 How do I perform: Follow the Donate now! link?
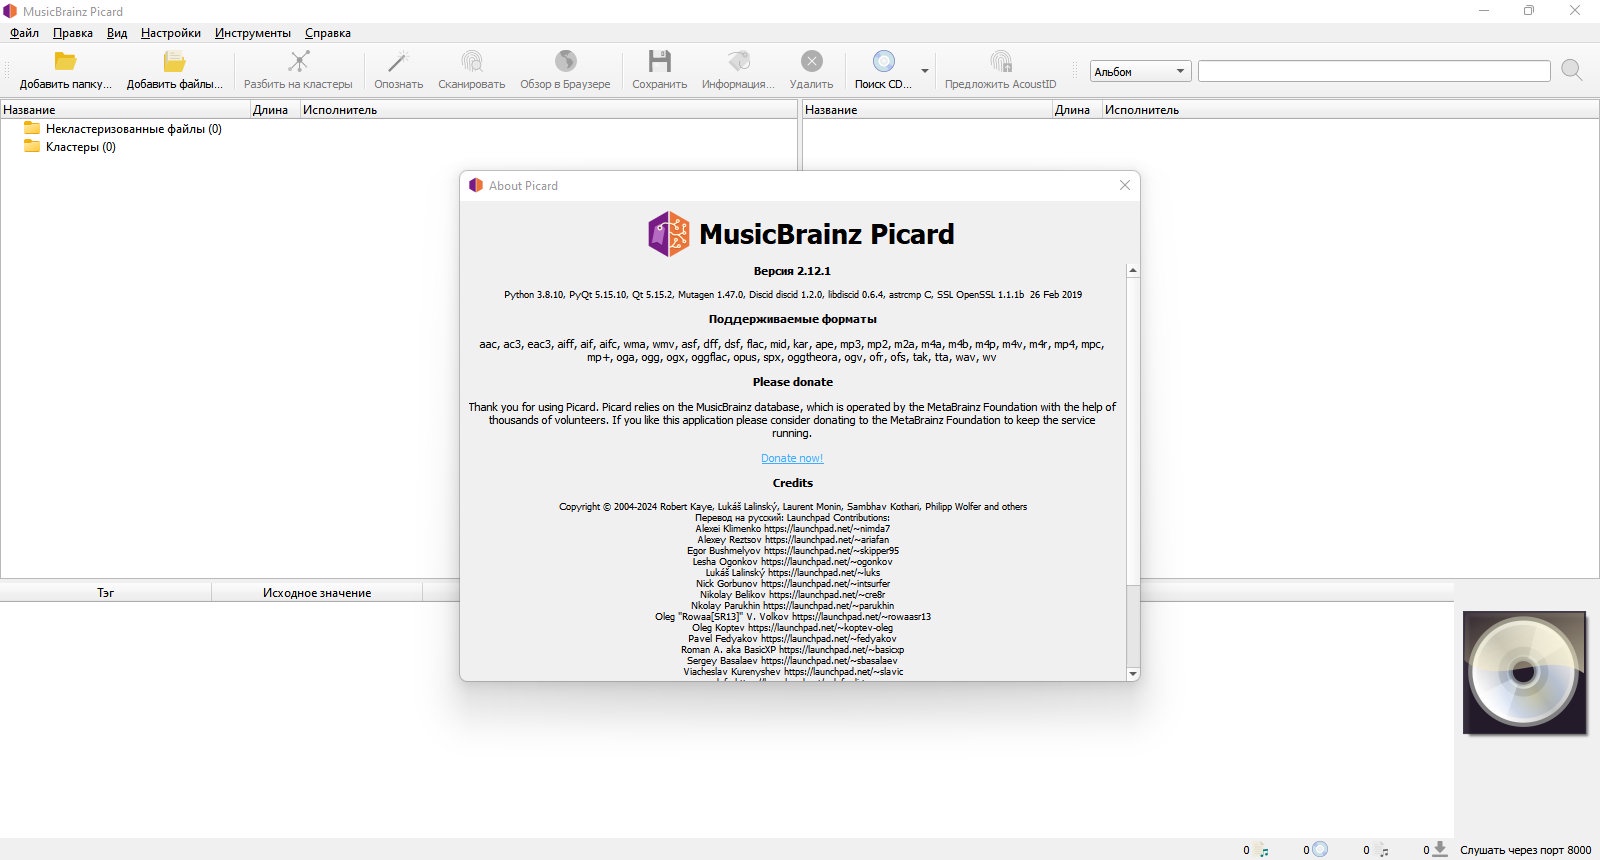pos(792,458)
